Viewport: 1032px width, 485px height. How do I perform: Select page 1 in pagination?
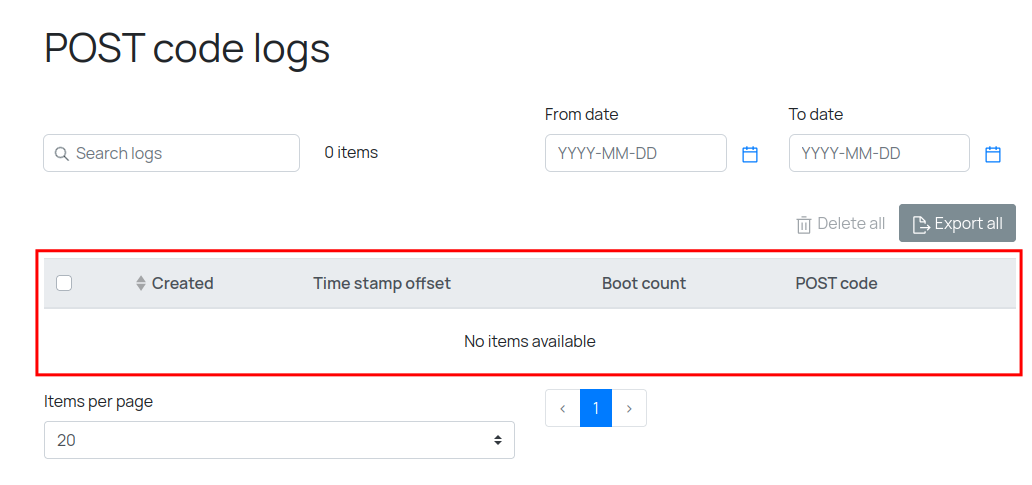point(596,408)
